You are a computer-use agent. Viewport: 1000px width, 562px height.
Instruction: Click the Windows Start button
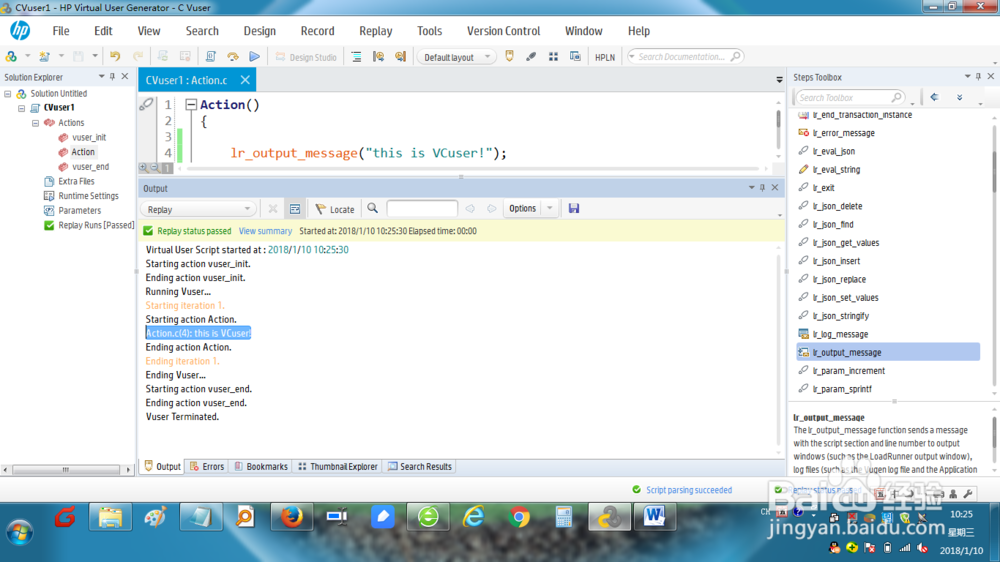click(20, 531)
